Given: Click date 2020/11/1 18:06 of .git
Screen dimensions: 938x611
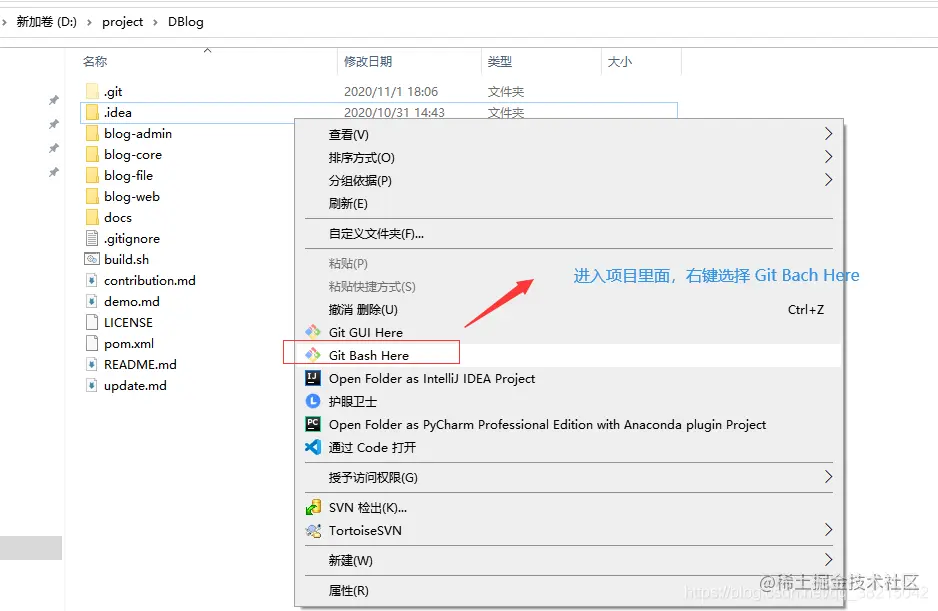Looking at the screenshot, I should click(391, 91).
